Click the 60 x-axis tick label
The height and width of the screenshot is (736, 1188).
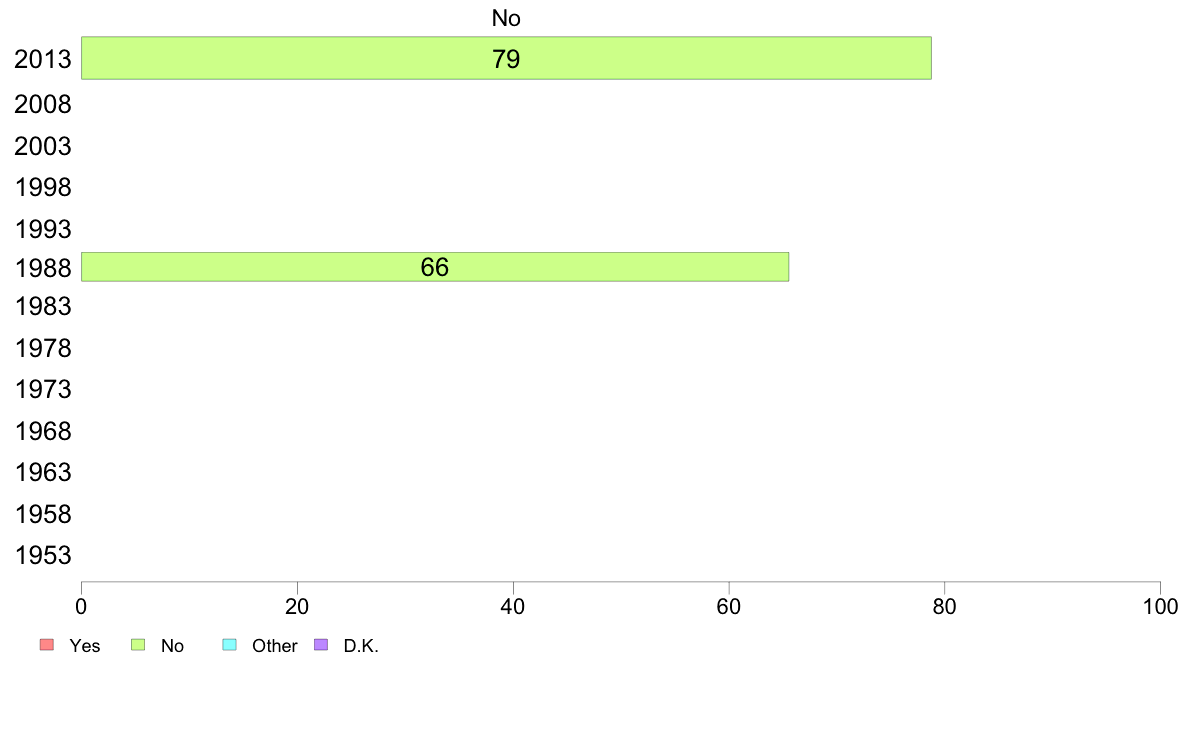[x=729, y=606]
